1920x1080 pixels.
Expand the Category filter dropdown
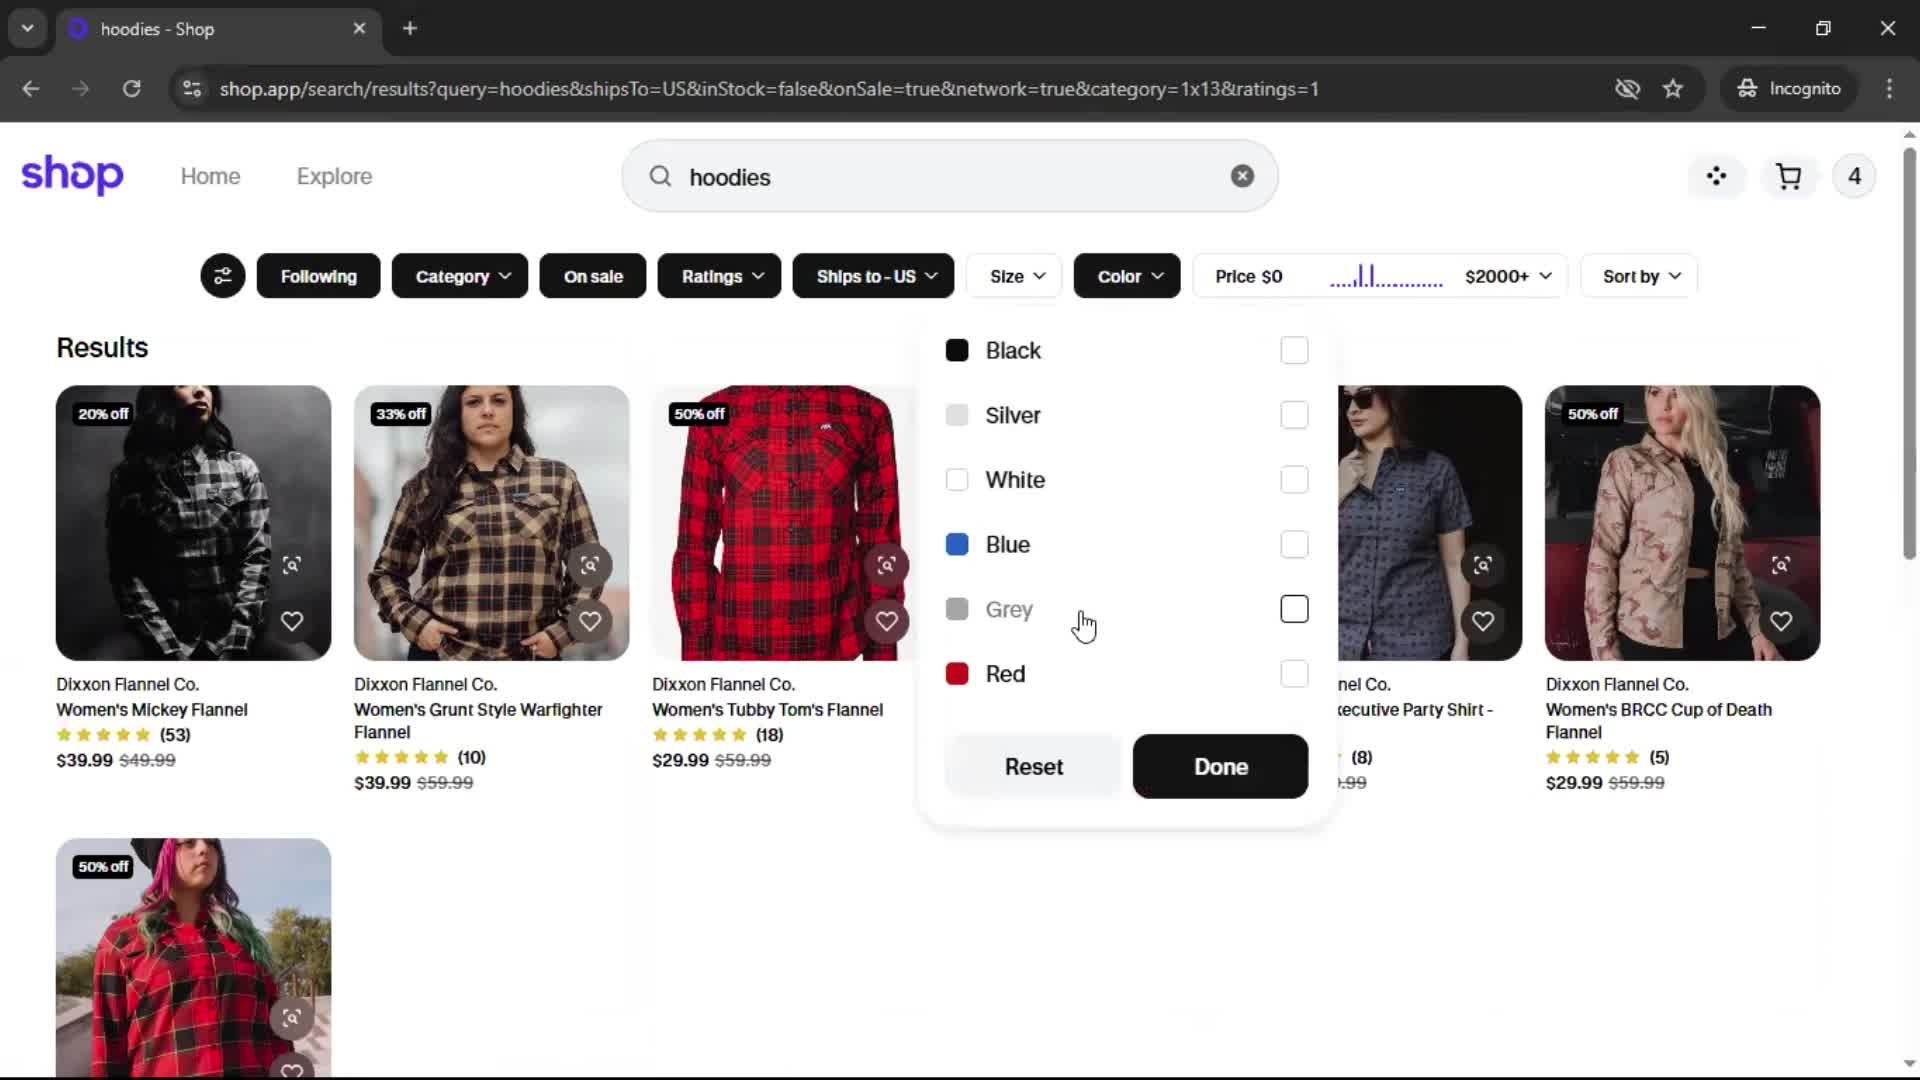[x=462, y=276]
